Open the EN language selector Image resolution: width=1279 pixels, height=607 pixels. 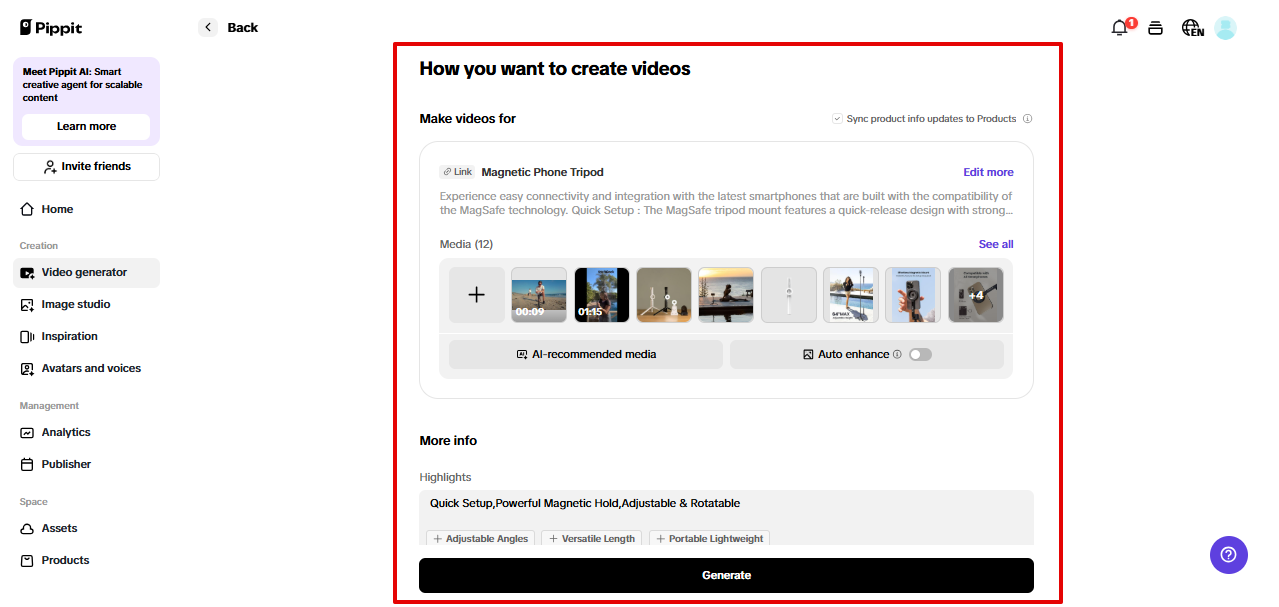(x=1191, y=28)
